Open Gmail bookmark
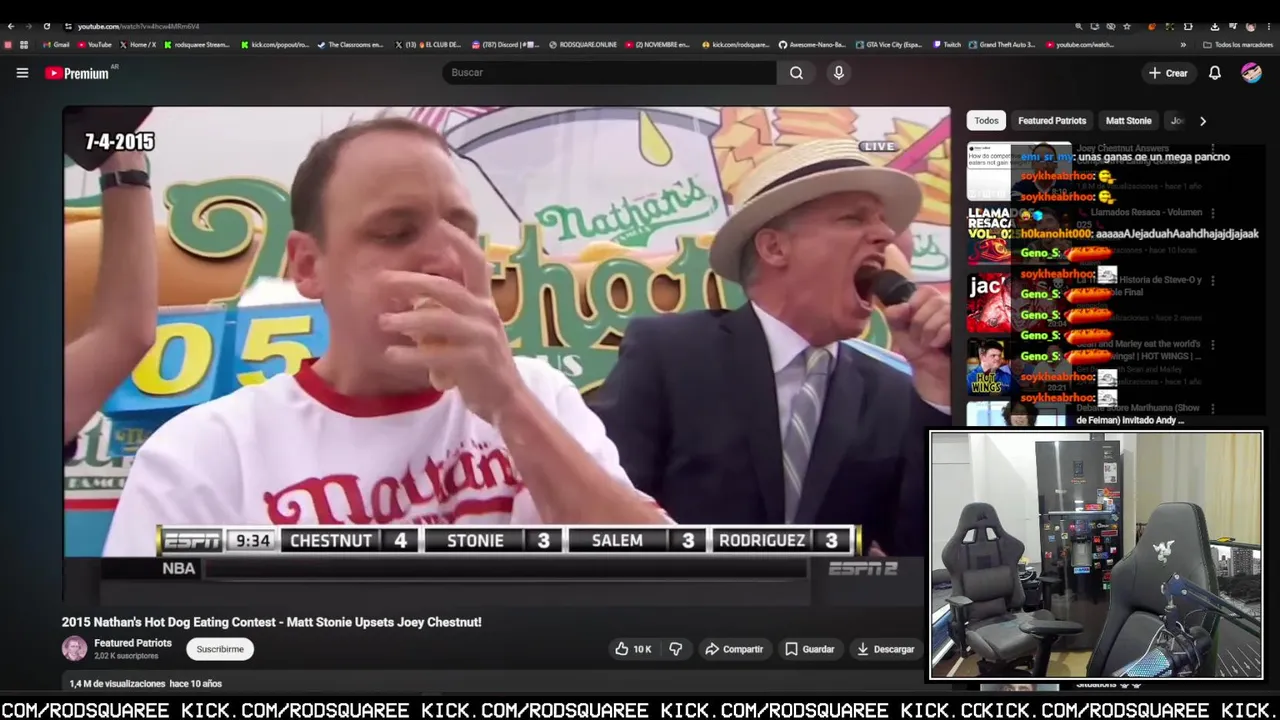1280x720 pixels. point(57,45)
